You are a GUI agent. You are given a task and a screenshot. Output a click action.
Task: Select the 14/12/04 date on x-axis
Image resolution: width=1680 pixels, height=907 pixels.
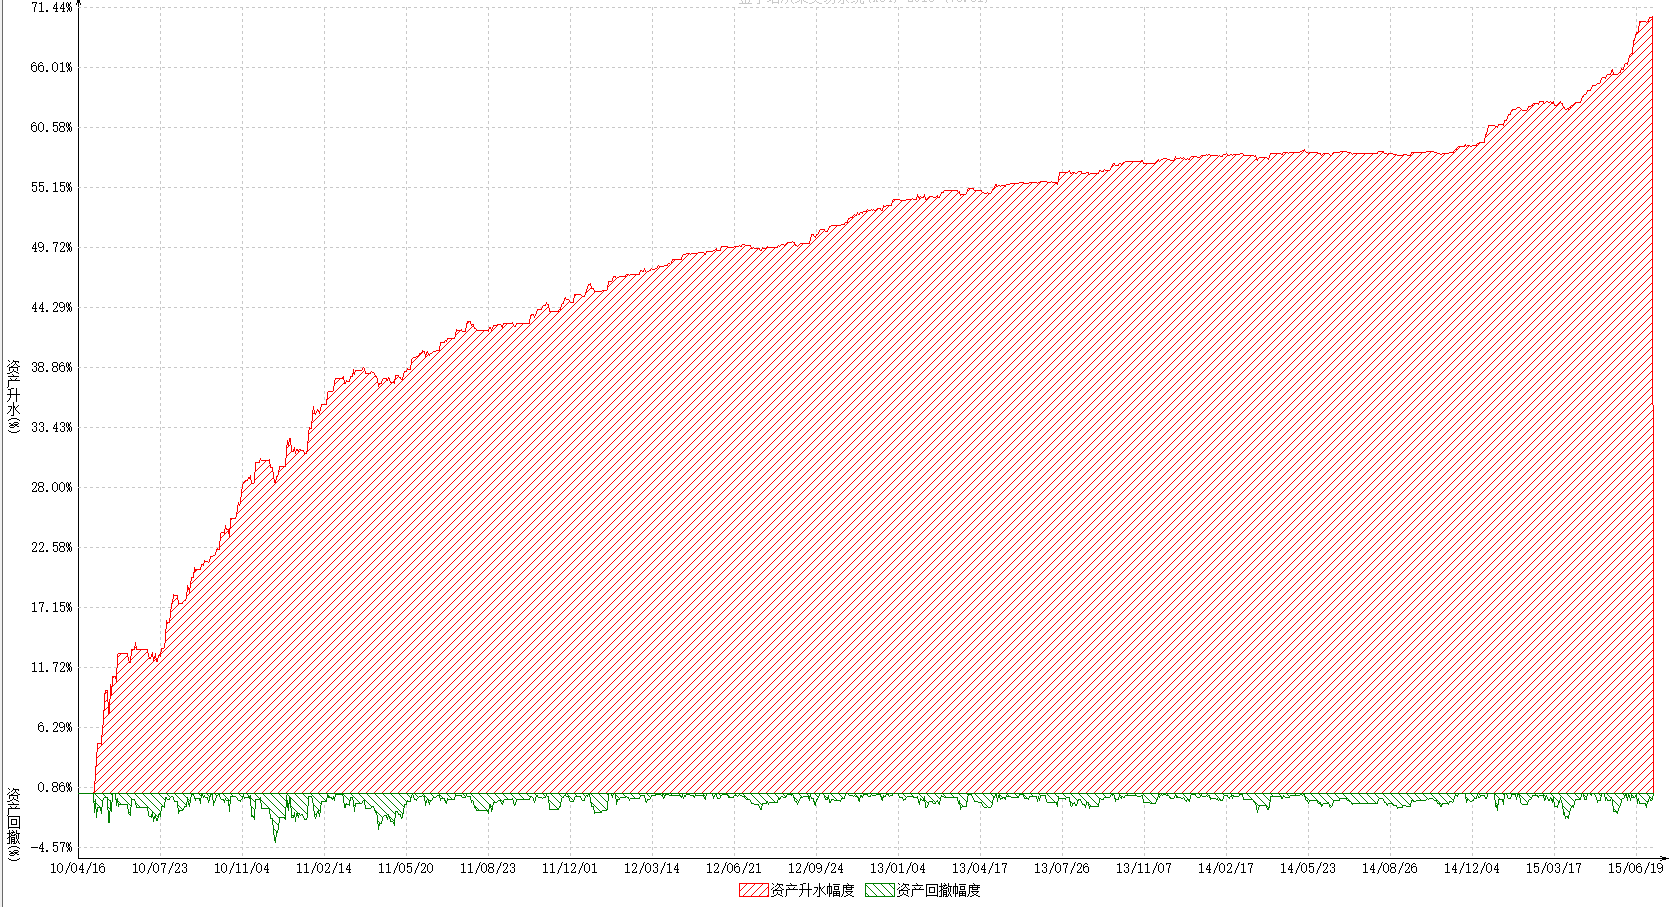[1472, 868]
